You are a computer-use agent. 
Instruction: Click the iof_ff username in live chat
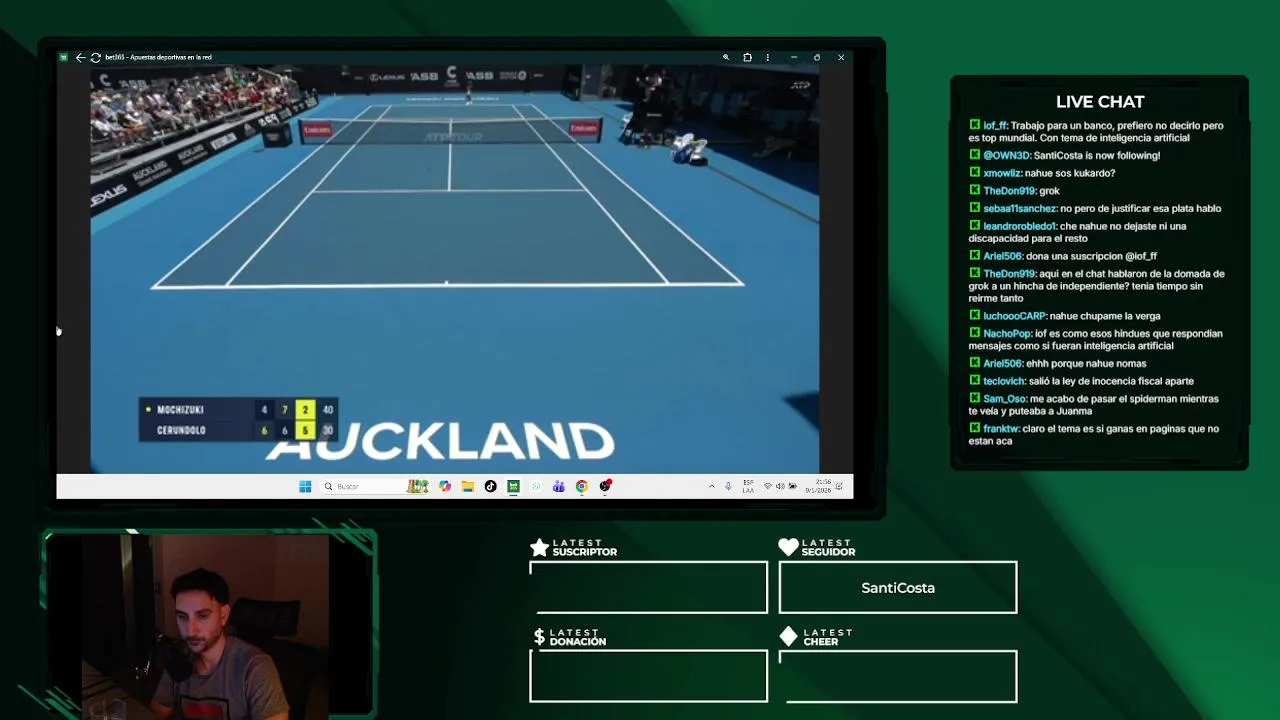point(995,126)
